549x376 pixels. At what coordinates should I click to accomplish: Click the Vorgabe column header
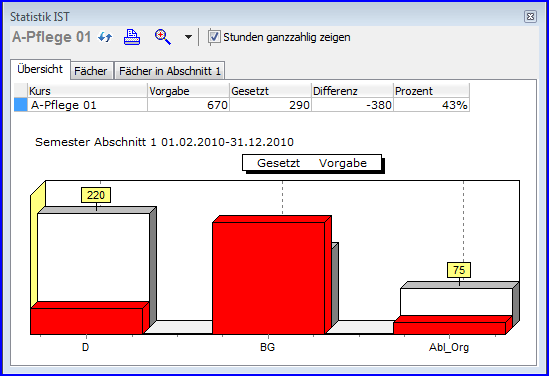pos(188,91)
